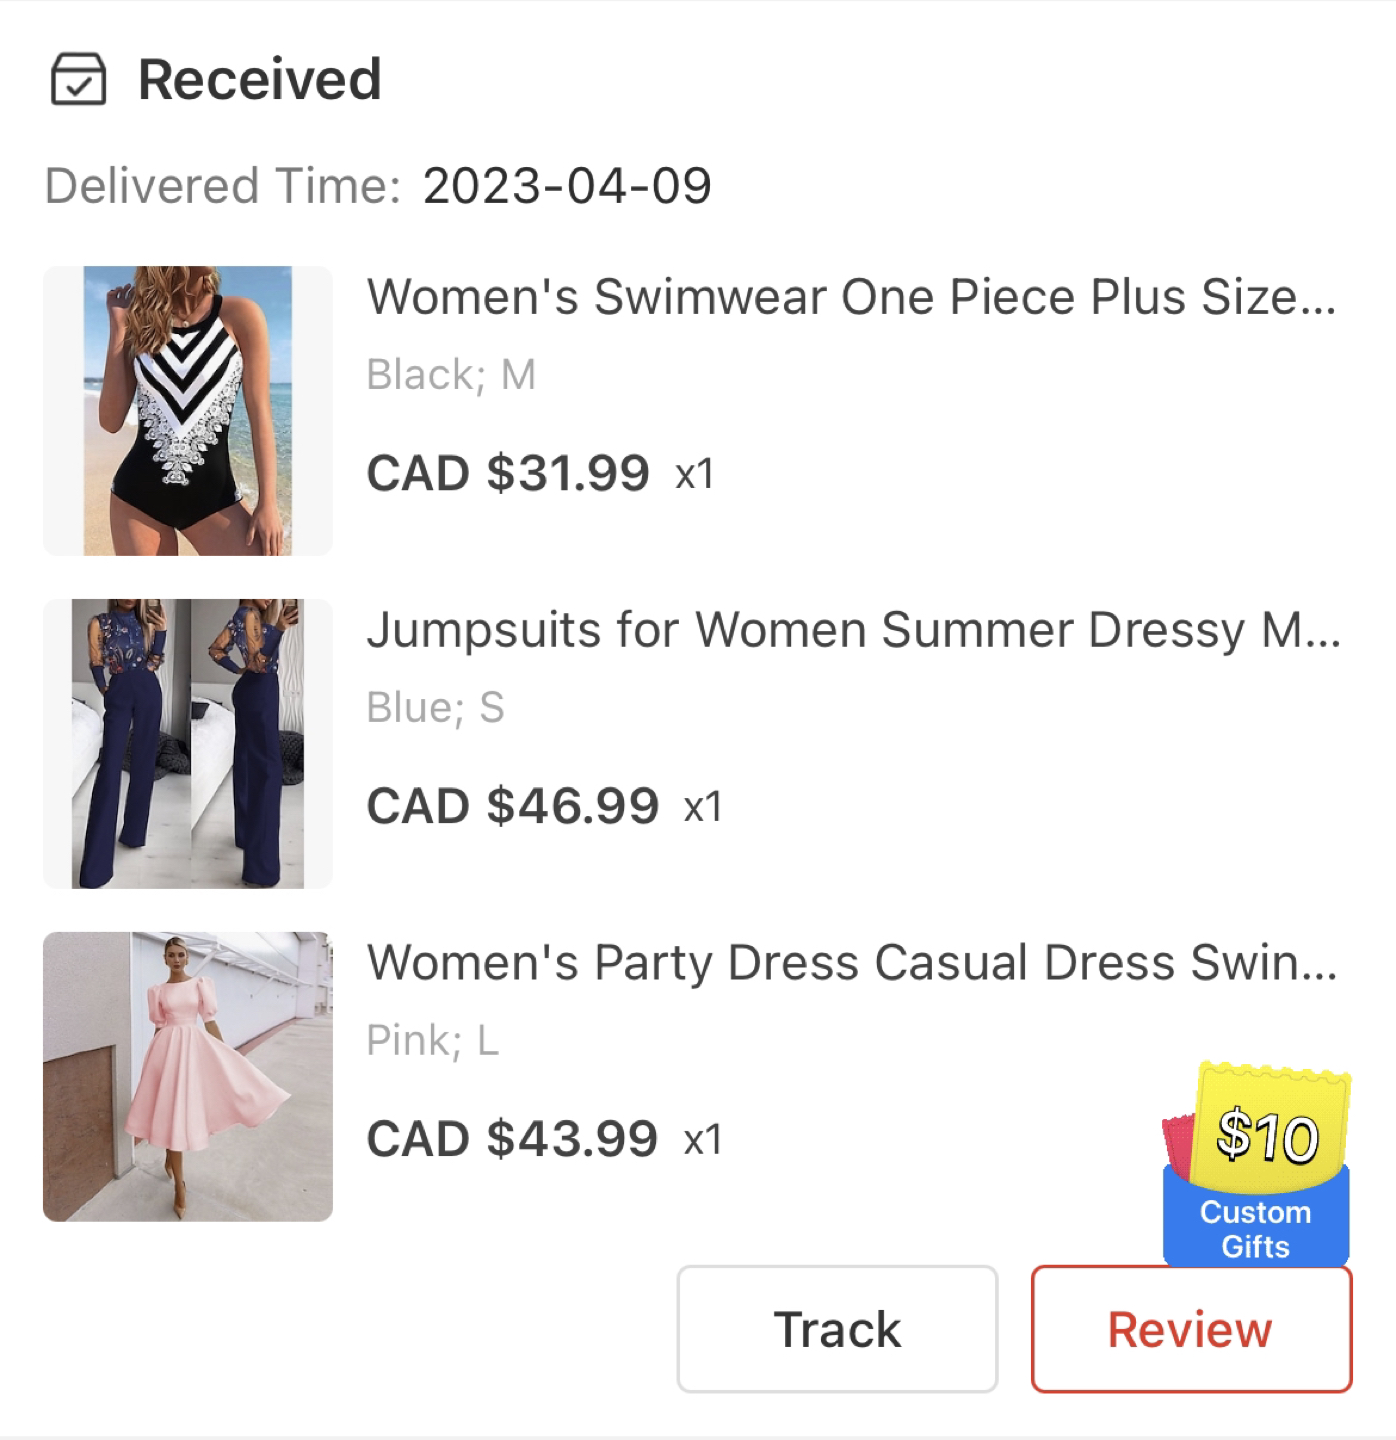Select the Blue; S variant text
The image size is (1396, 1440).
[435, 708]
